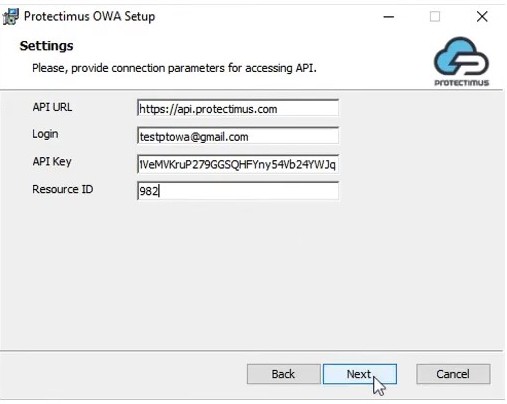This screenshot has width=507, height=404.
Task: Continue the setup with the Next button
Action: (360, 374)
